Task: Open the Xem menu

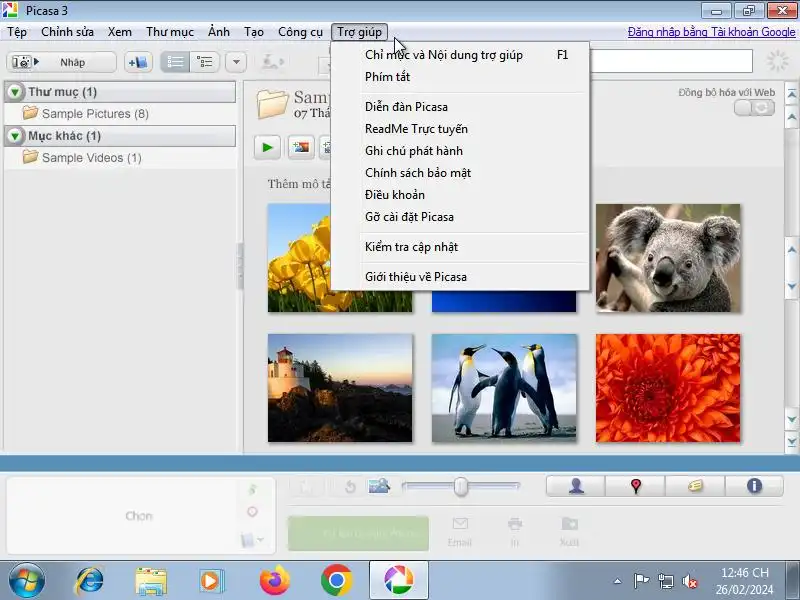Action: pos(119,32)
